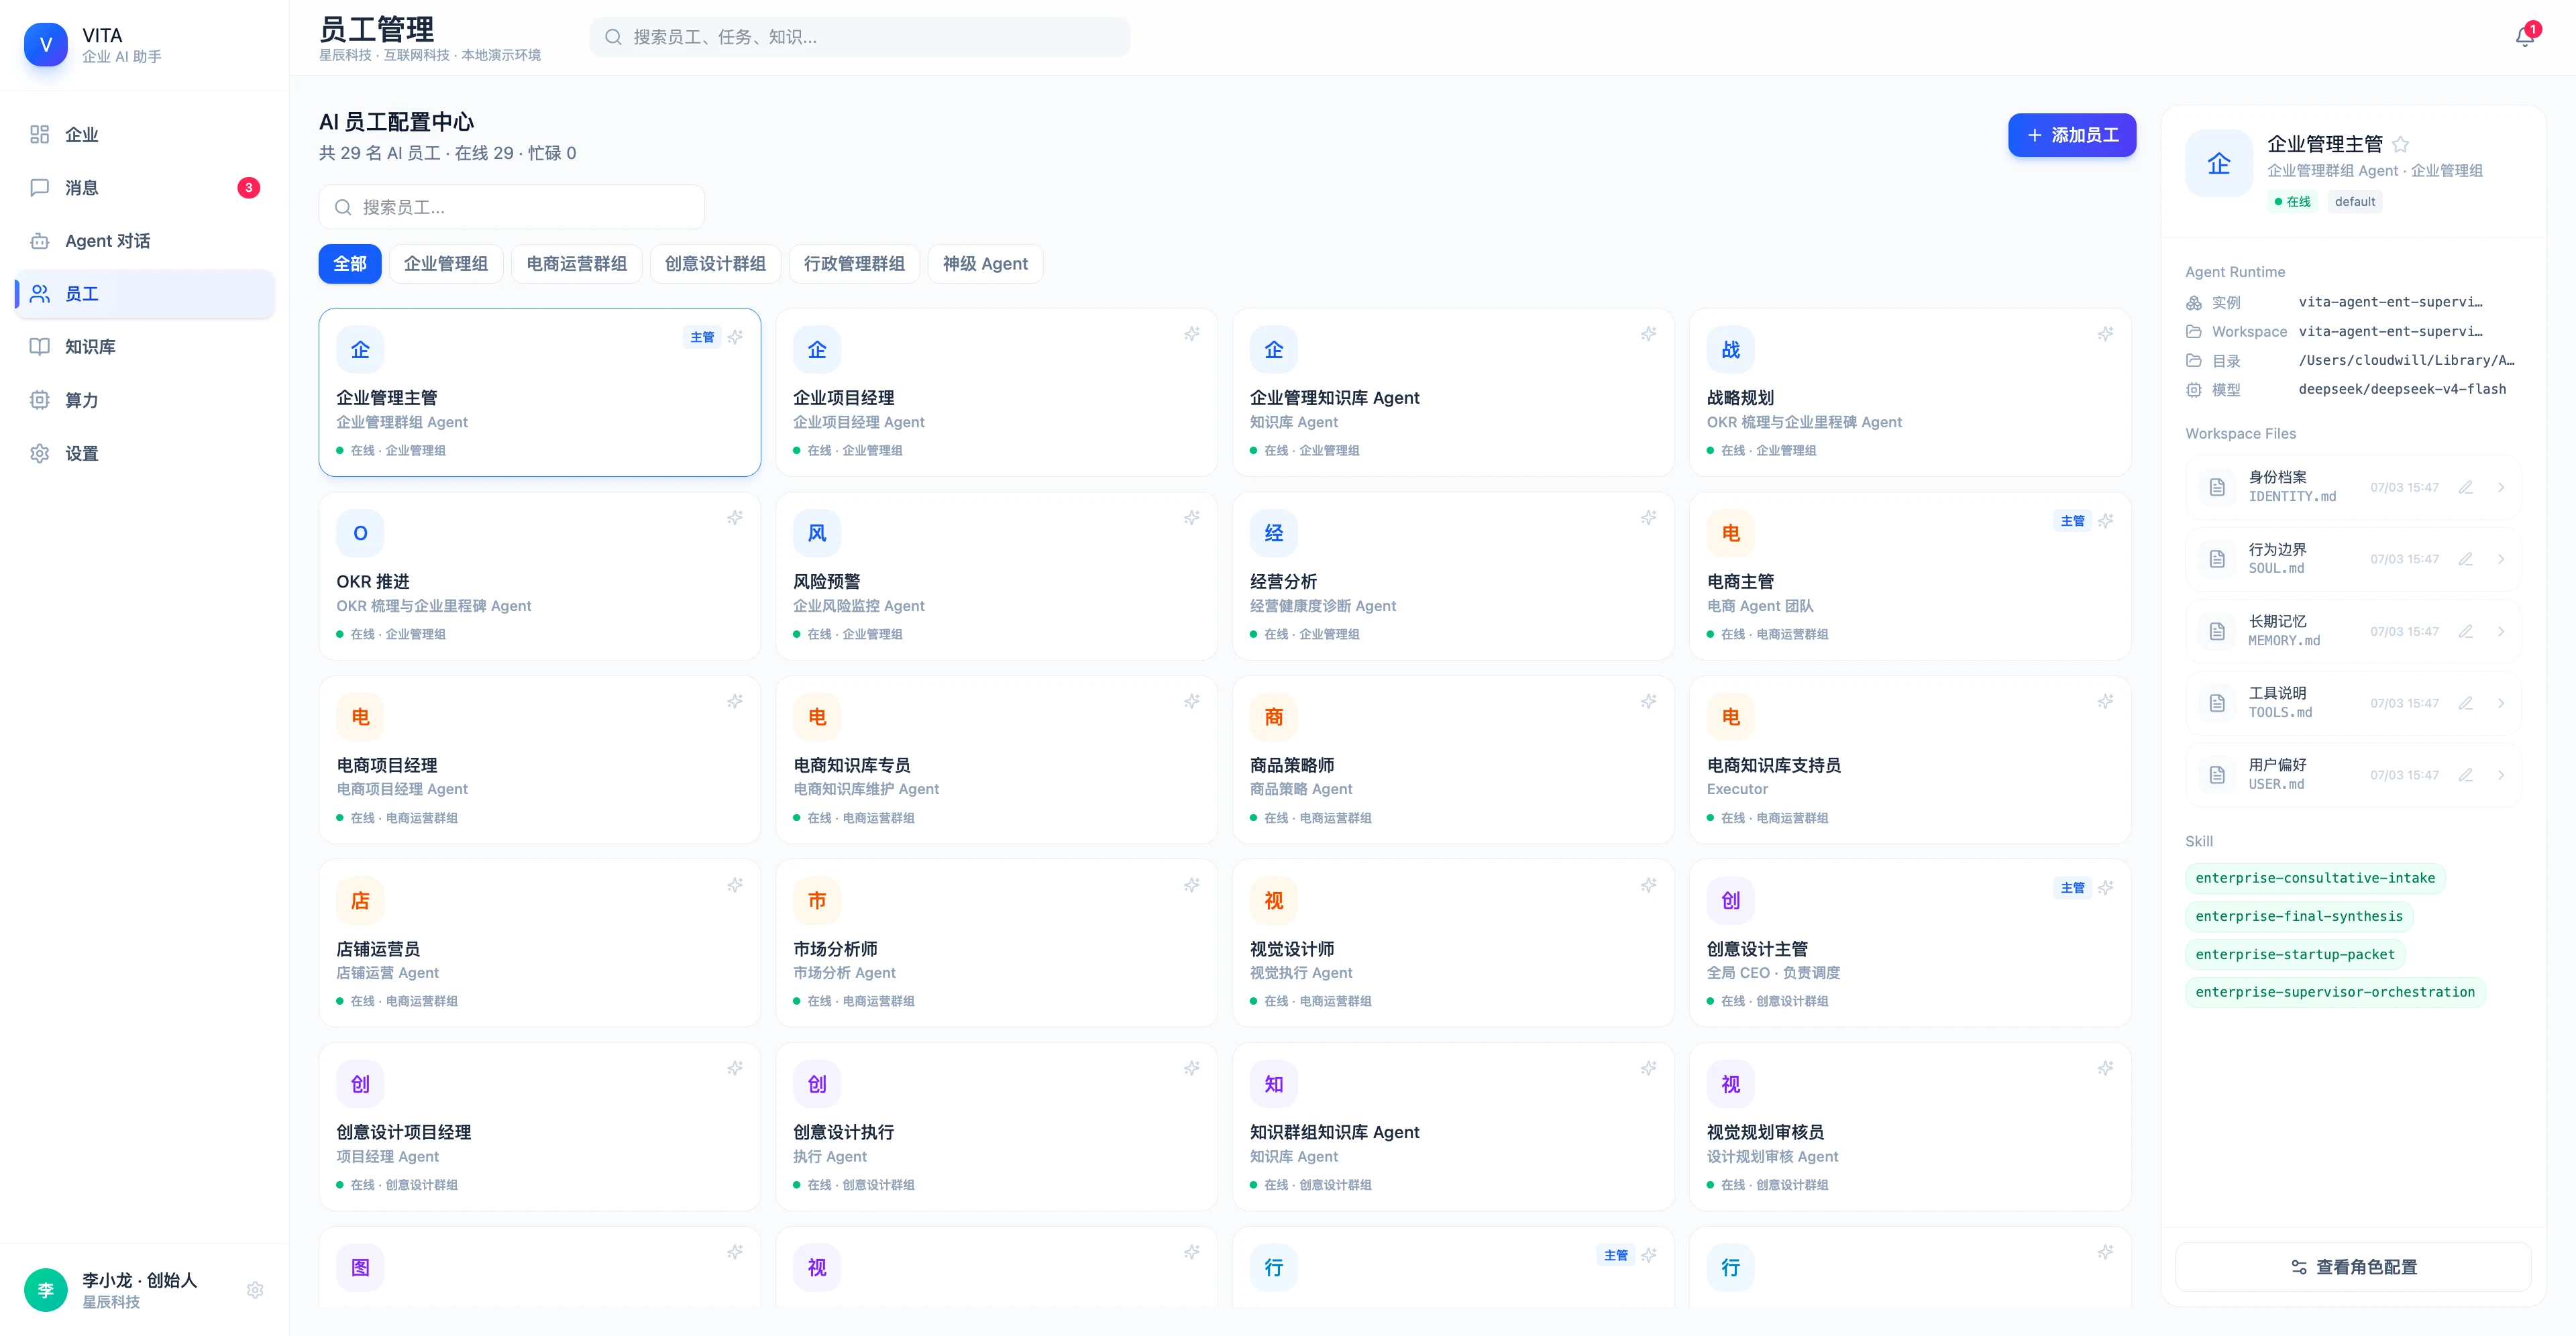Click the sparkle icon on 店铺运营员 card
This screenshot has height=1336, width=2576.
click(735, 885)
